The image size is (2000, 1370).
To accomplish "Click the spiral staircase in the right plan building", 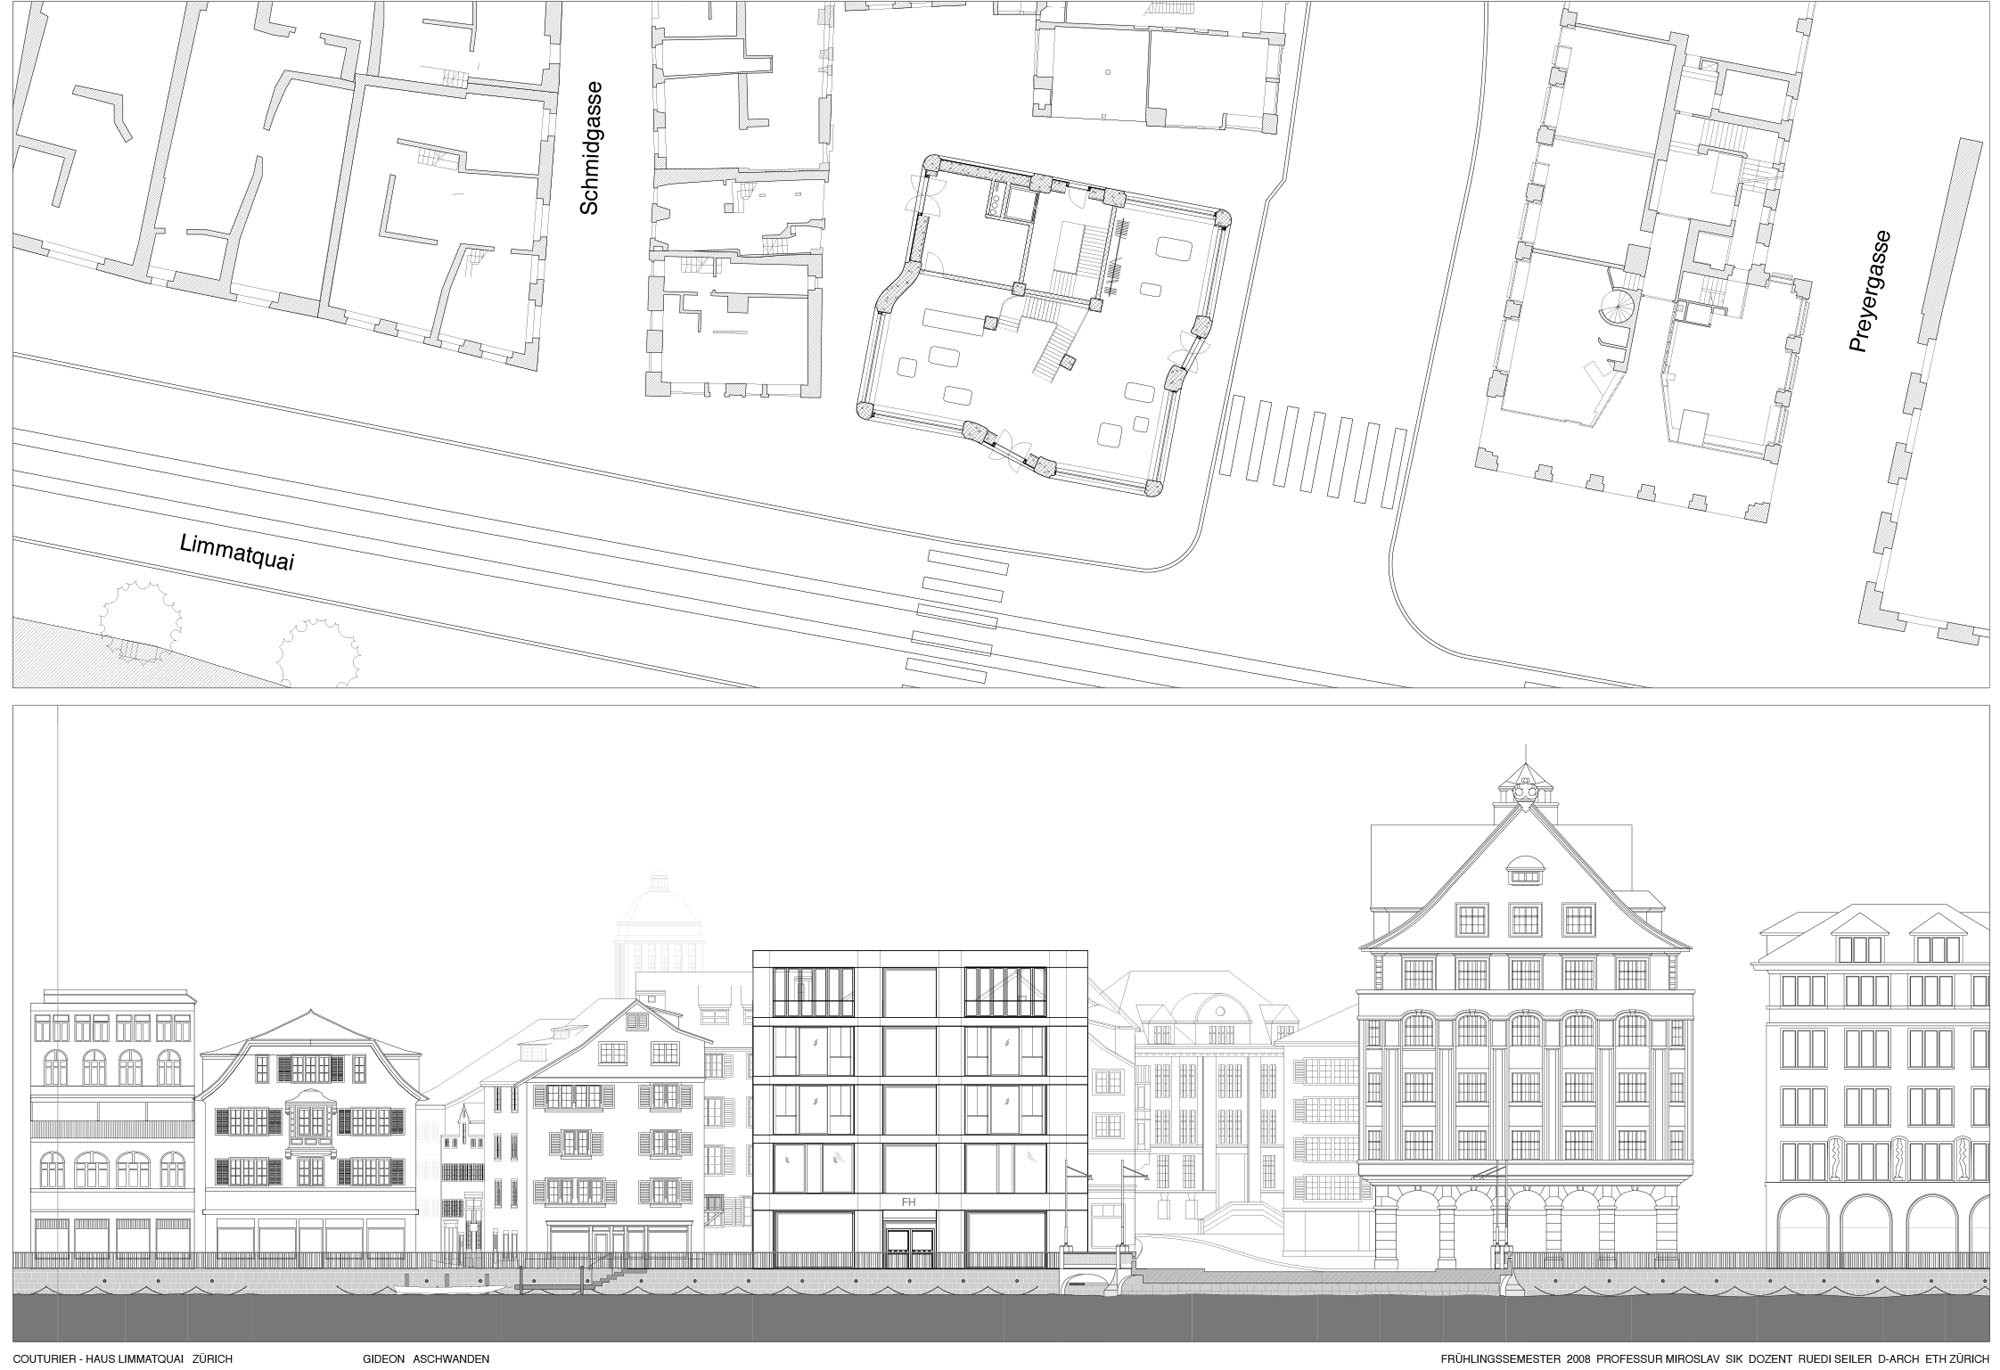I will (1619, 306).
